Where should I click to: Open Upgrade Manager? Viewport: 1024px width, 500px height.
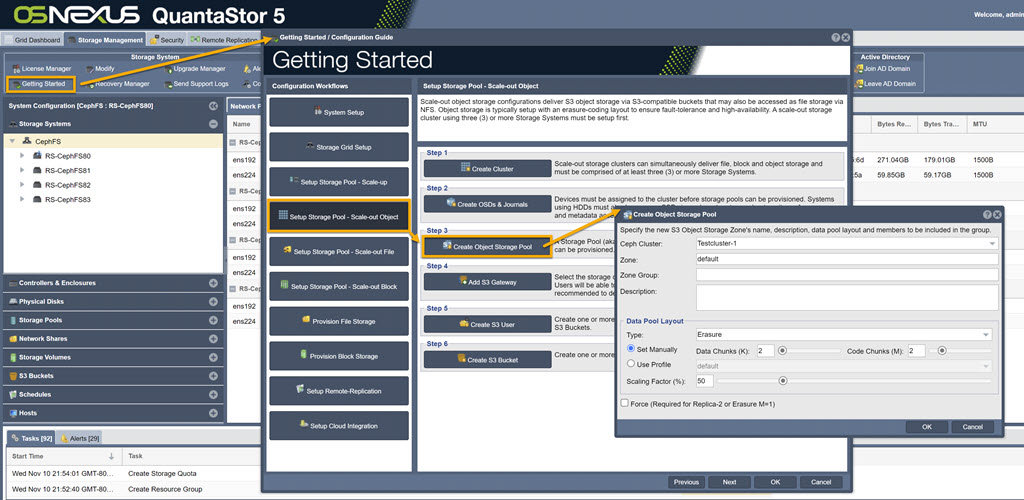194,69
